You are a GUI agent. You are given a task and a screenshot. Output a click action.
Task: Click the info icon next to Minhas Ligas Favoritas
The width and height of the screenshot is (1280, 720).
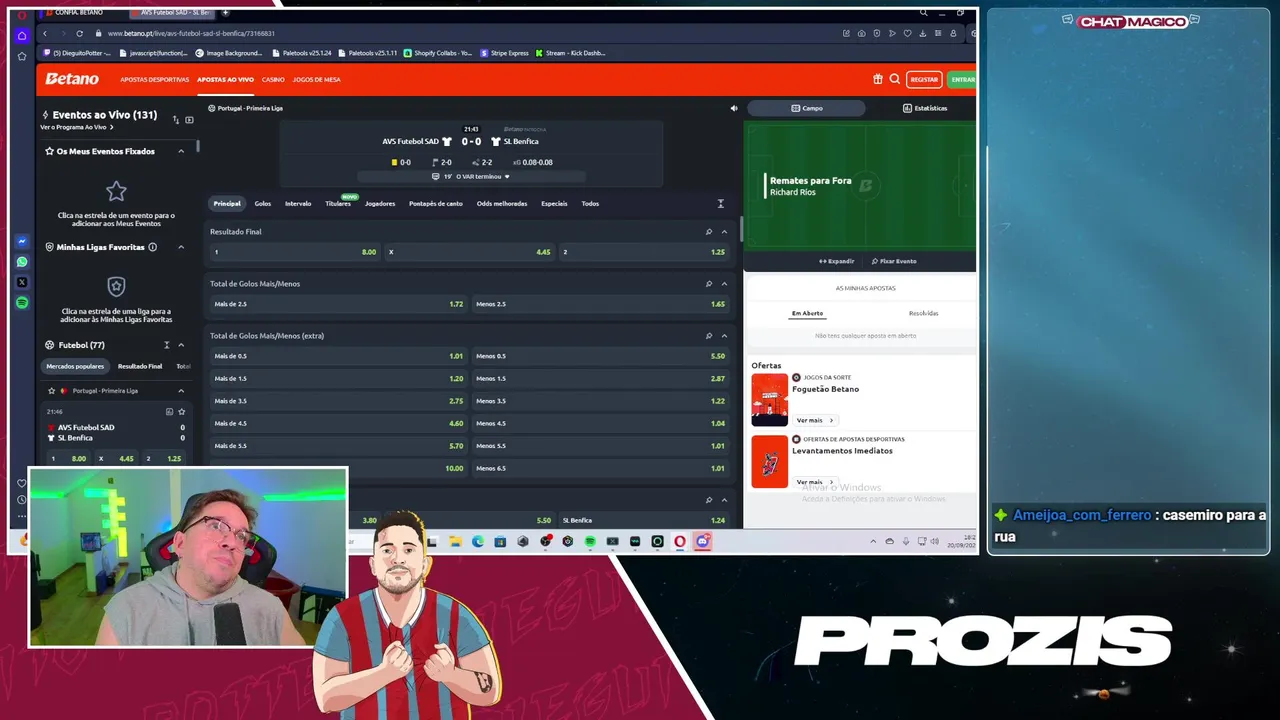[x=152, y=247]
